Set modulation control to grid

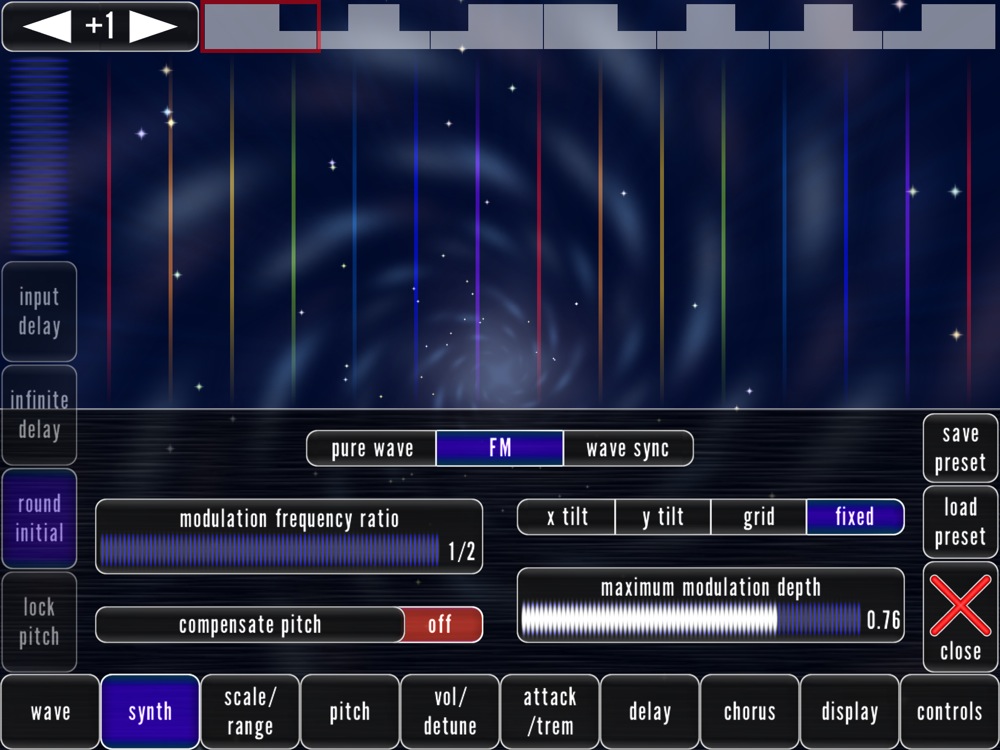[x=759, y=517]
